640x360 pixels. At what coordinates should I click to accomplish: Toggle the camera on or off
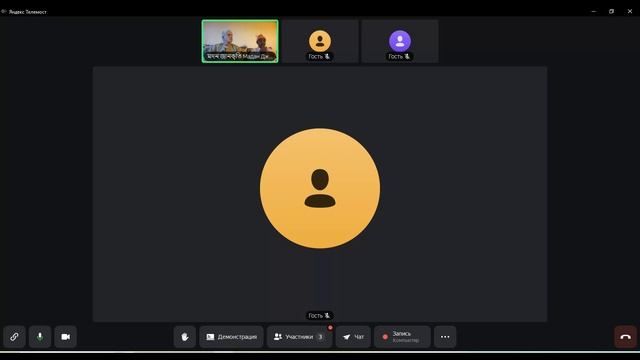[66, 337]
